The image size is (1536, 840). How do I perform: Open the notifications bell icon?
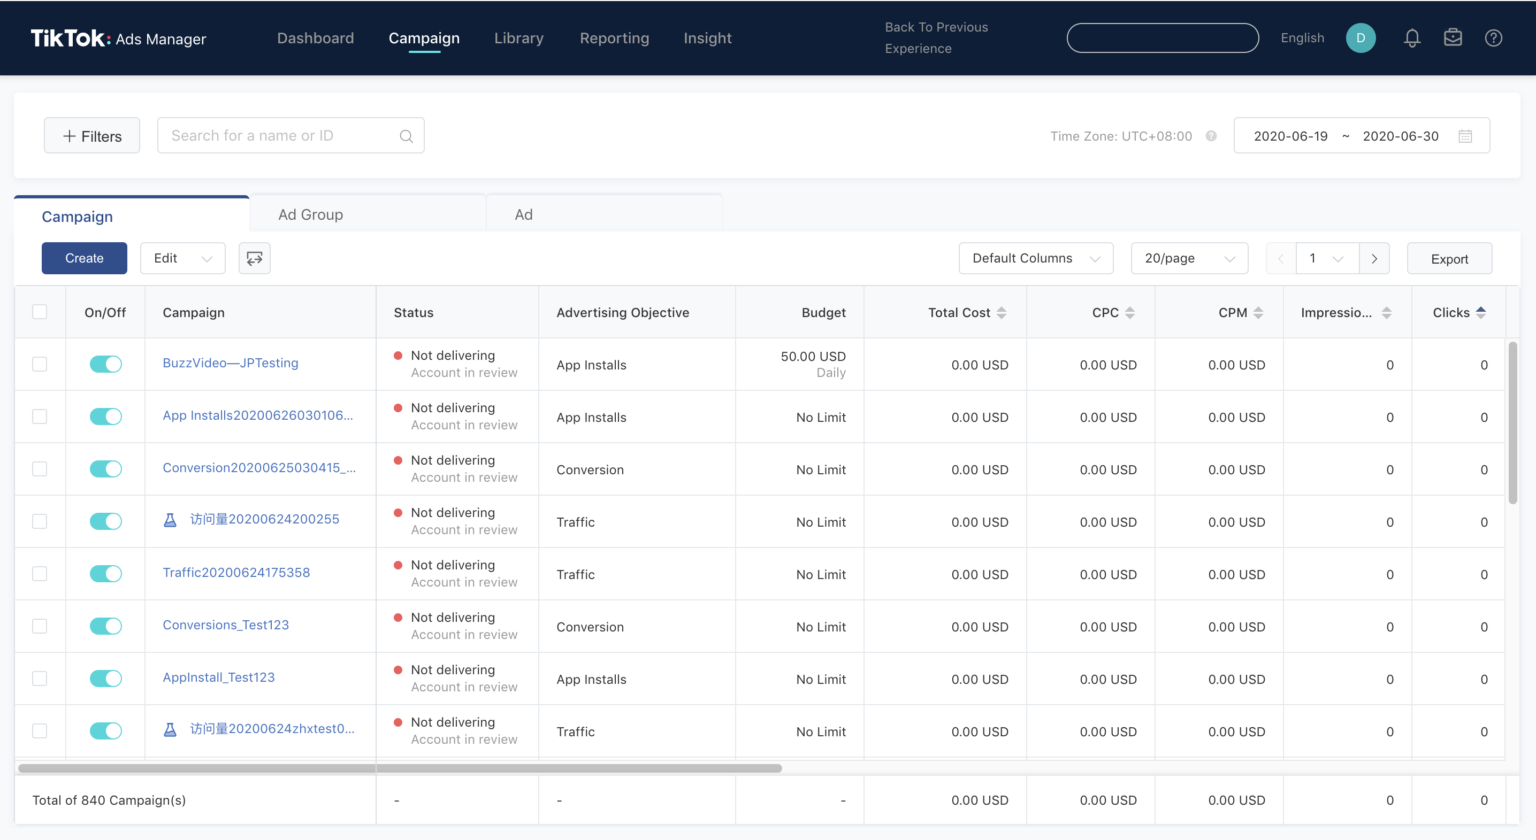pyautogui.click(x=1412, y=38)
